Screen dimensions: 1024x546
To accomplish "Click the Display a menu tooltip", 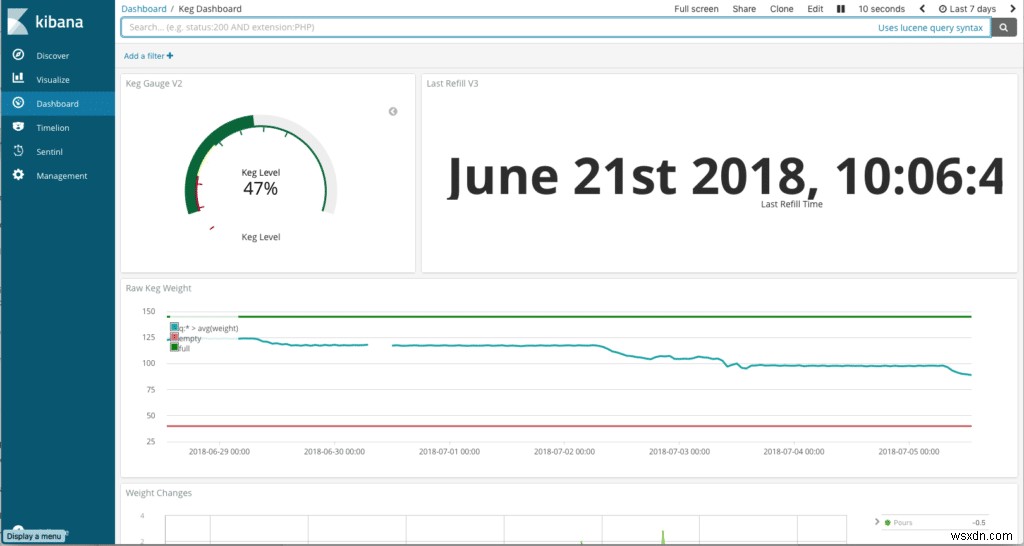I will click(x=35, y=536).
